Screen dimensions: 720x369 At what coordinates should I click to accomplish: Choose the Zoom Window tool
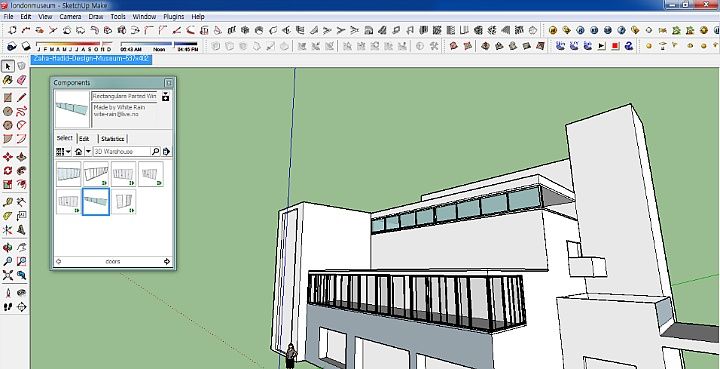pyautogui.click(x=22, y=262)
